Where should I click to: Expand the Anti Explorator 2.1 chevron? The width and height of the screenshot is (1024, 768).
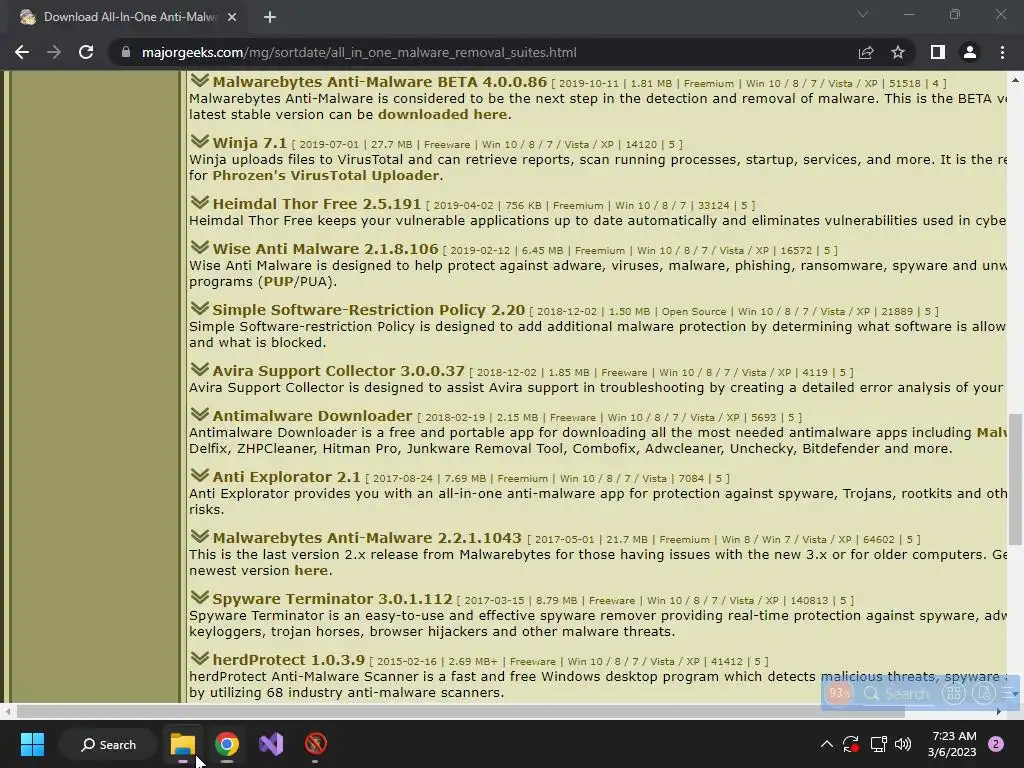point(200,476)
